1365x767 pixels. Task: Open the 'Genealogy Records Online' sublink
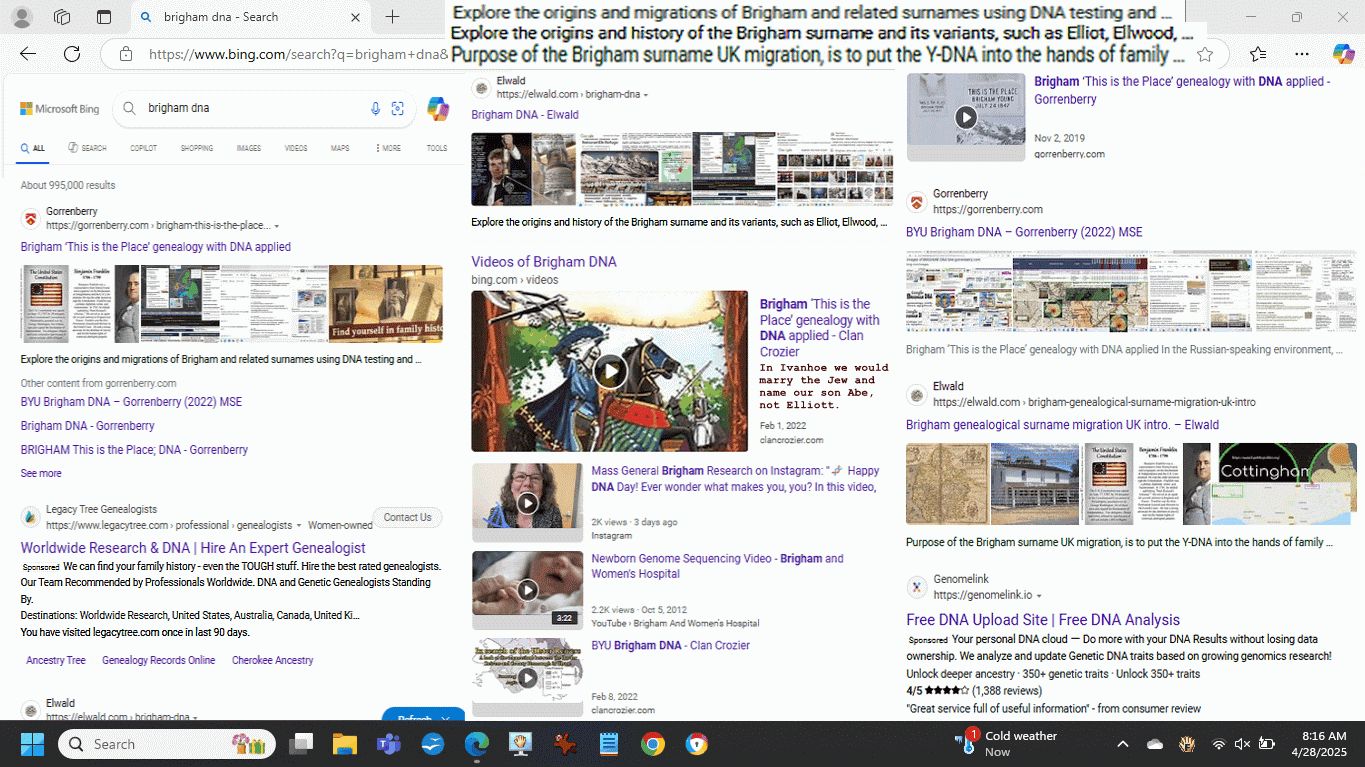(158, 660)
